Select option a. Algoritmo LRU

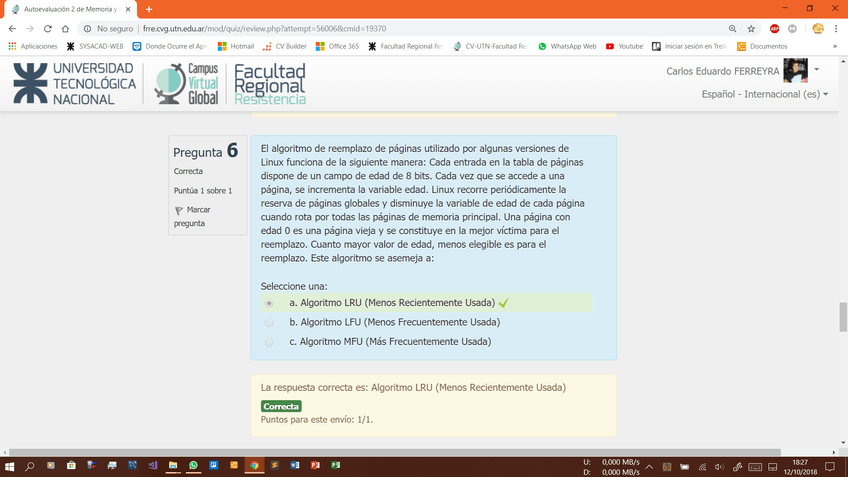click(x=269, y=302)
